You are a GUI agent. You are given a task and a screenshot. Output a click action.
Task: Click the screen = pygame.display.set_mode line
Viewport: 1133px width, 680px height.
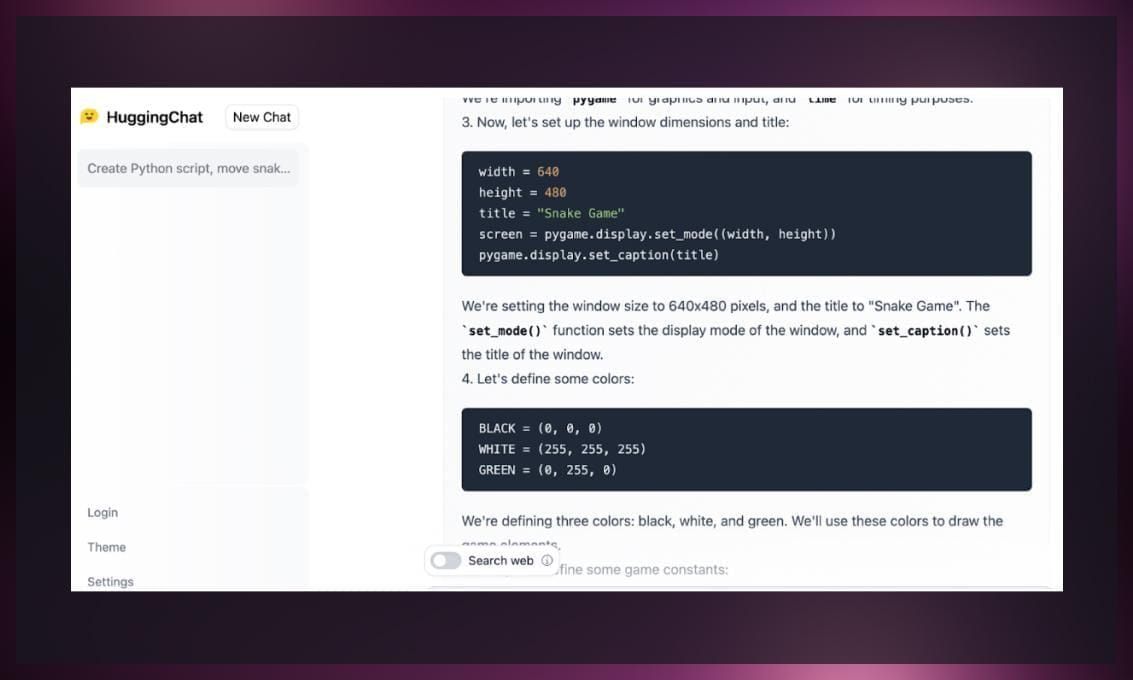(657, 234)
